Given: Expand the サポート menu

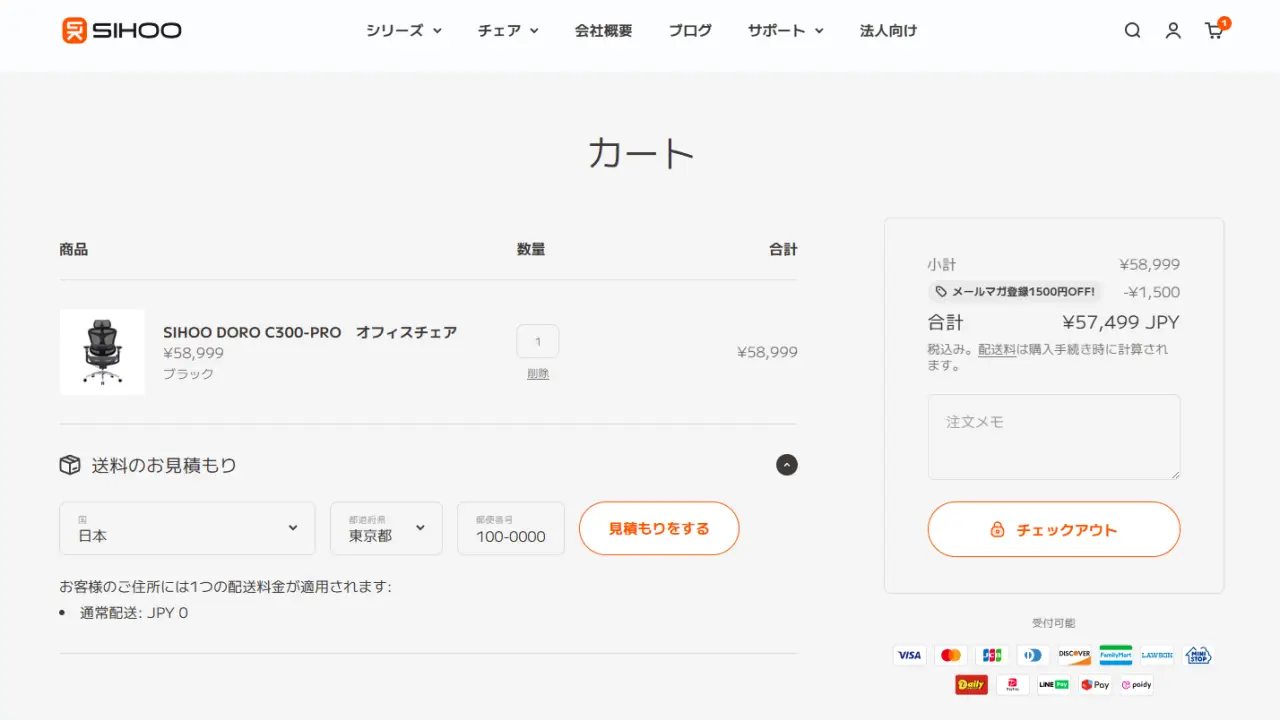Looking at the screenshot, I should pyautogui.click(x=786, y=30).
